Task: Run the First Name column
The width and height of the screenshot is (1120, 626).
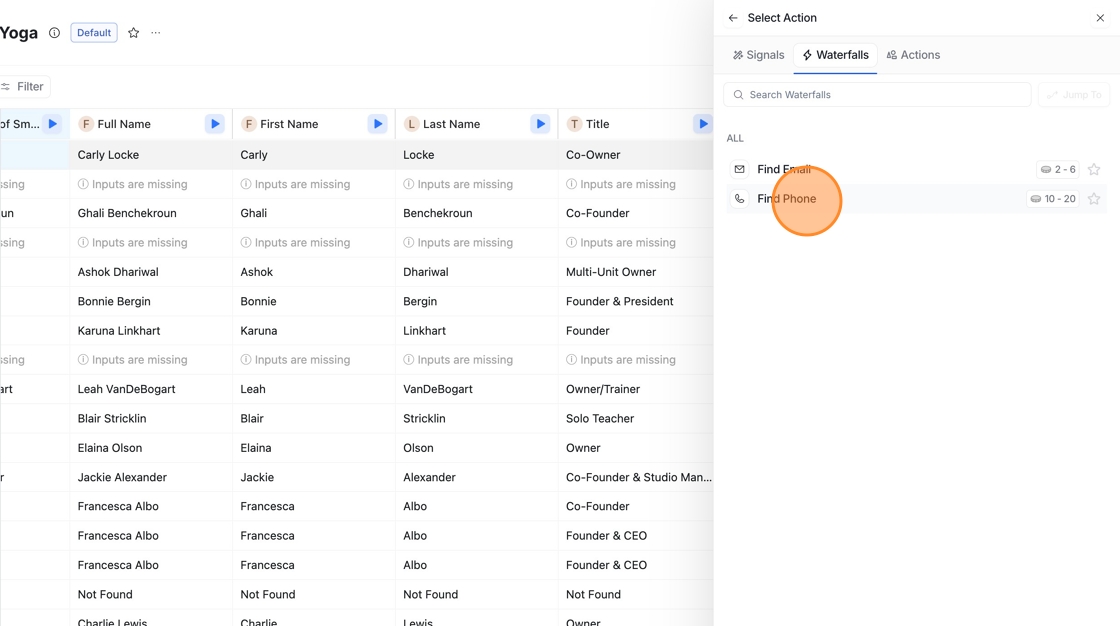Action: (x=378, y=124)
